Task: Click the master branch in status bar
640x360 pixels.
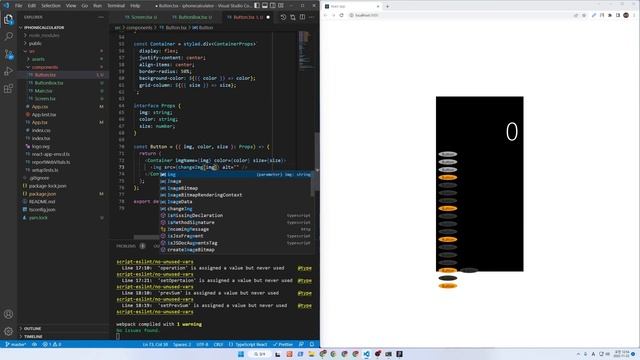Action: 15,344
